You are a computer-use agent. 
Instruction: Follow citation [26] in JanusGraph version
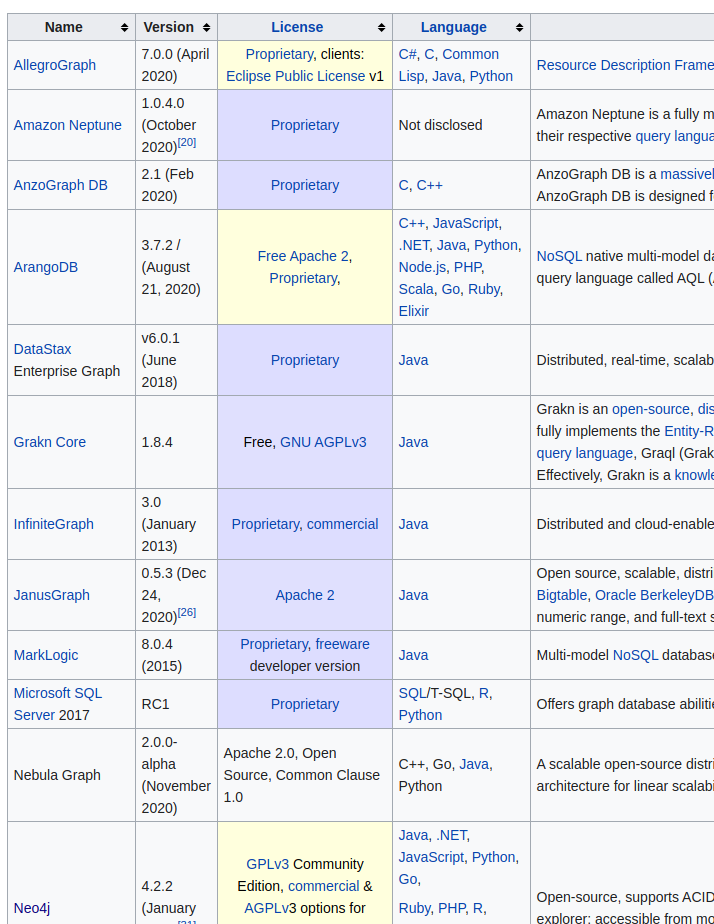click(187, 613)
